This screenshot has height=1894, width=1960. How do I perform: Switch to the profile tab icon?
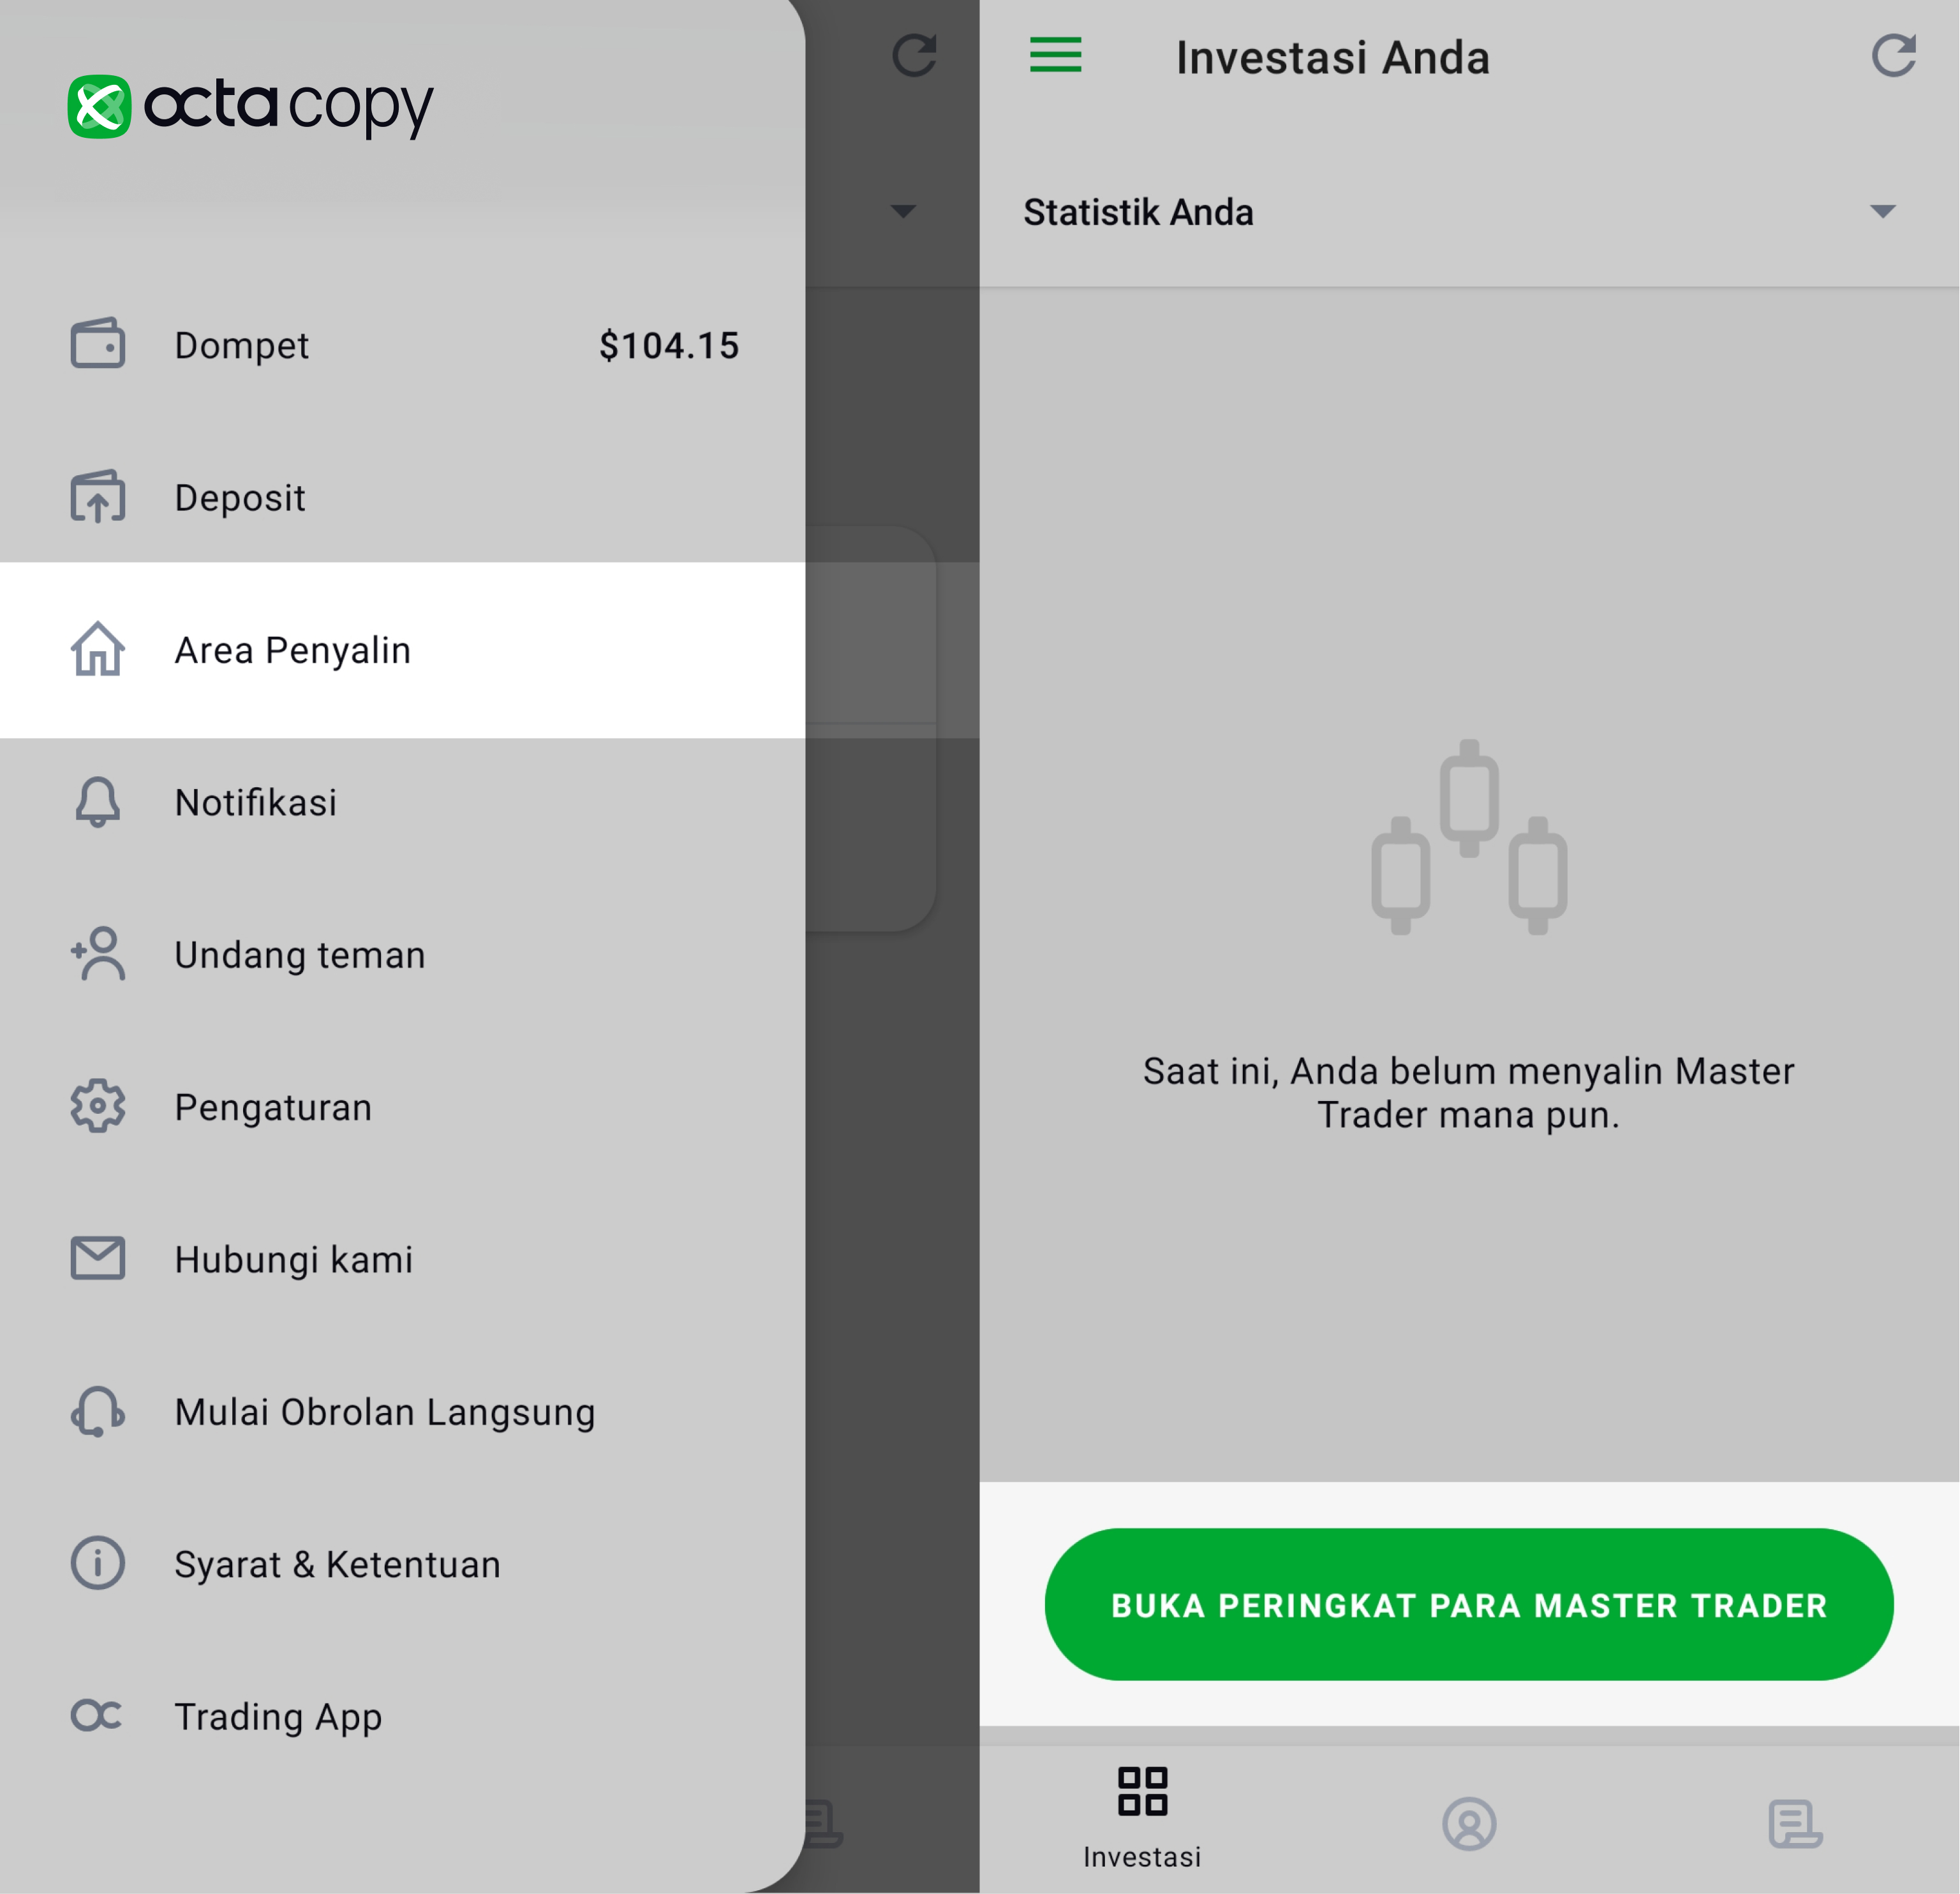pyautogui.click(x=1469, y=1824)
